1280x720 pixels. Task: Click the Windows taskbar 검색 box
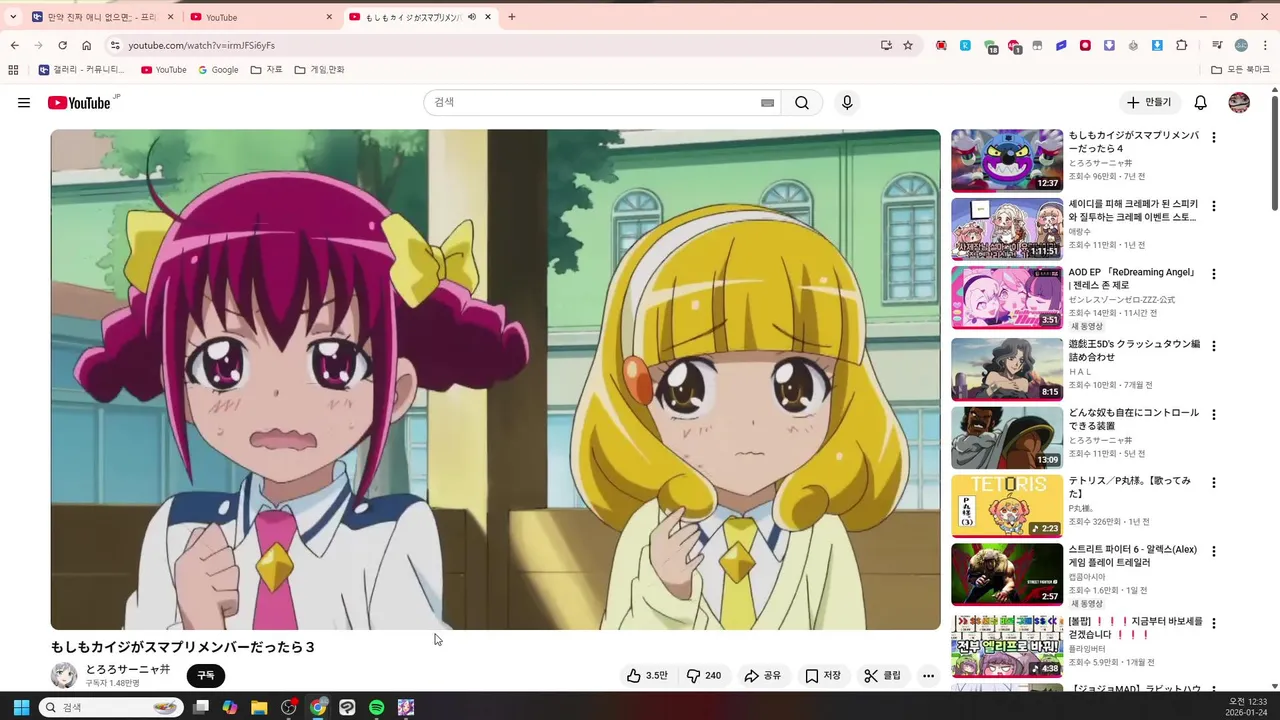(111, 707)
